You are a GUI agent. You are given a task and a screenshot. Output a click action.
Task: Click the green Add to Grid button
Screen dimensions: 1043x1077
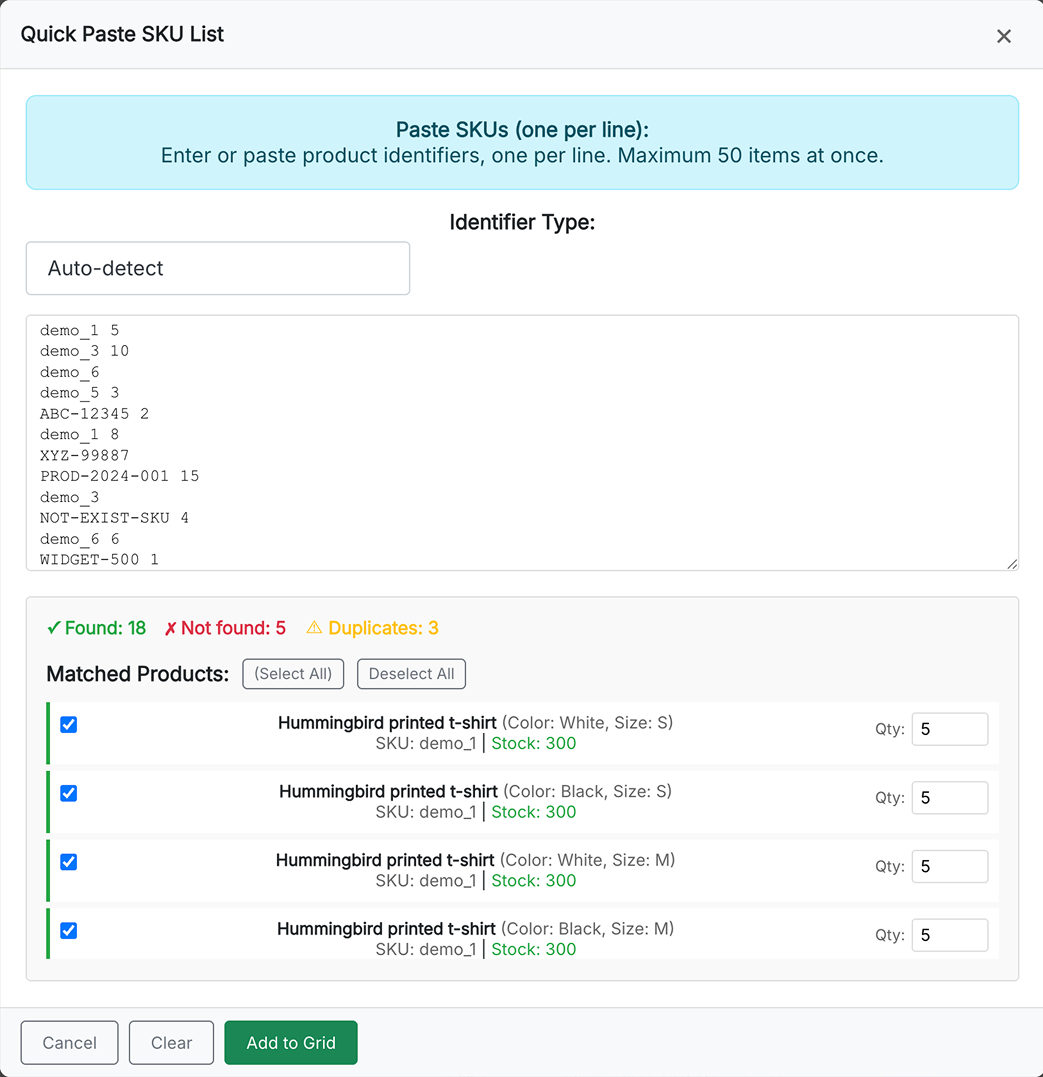(291, 1043)
